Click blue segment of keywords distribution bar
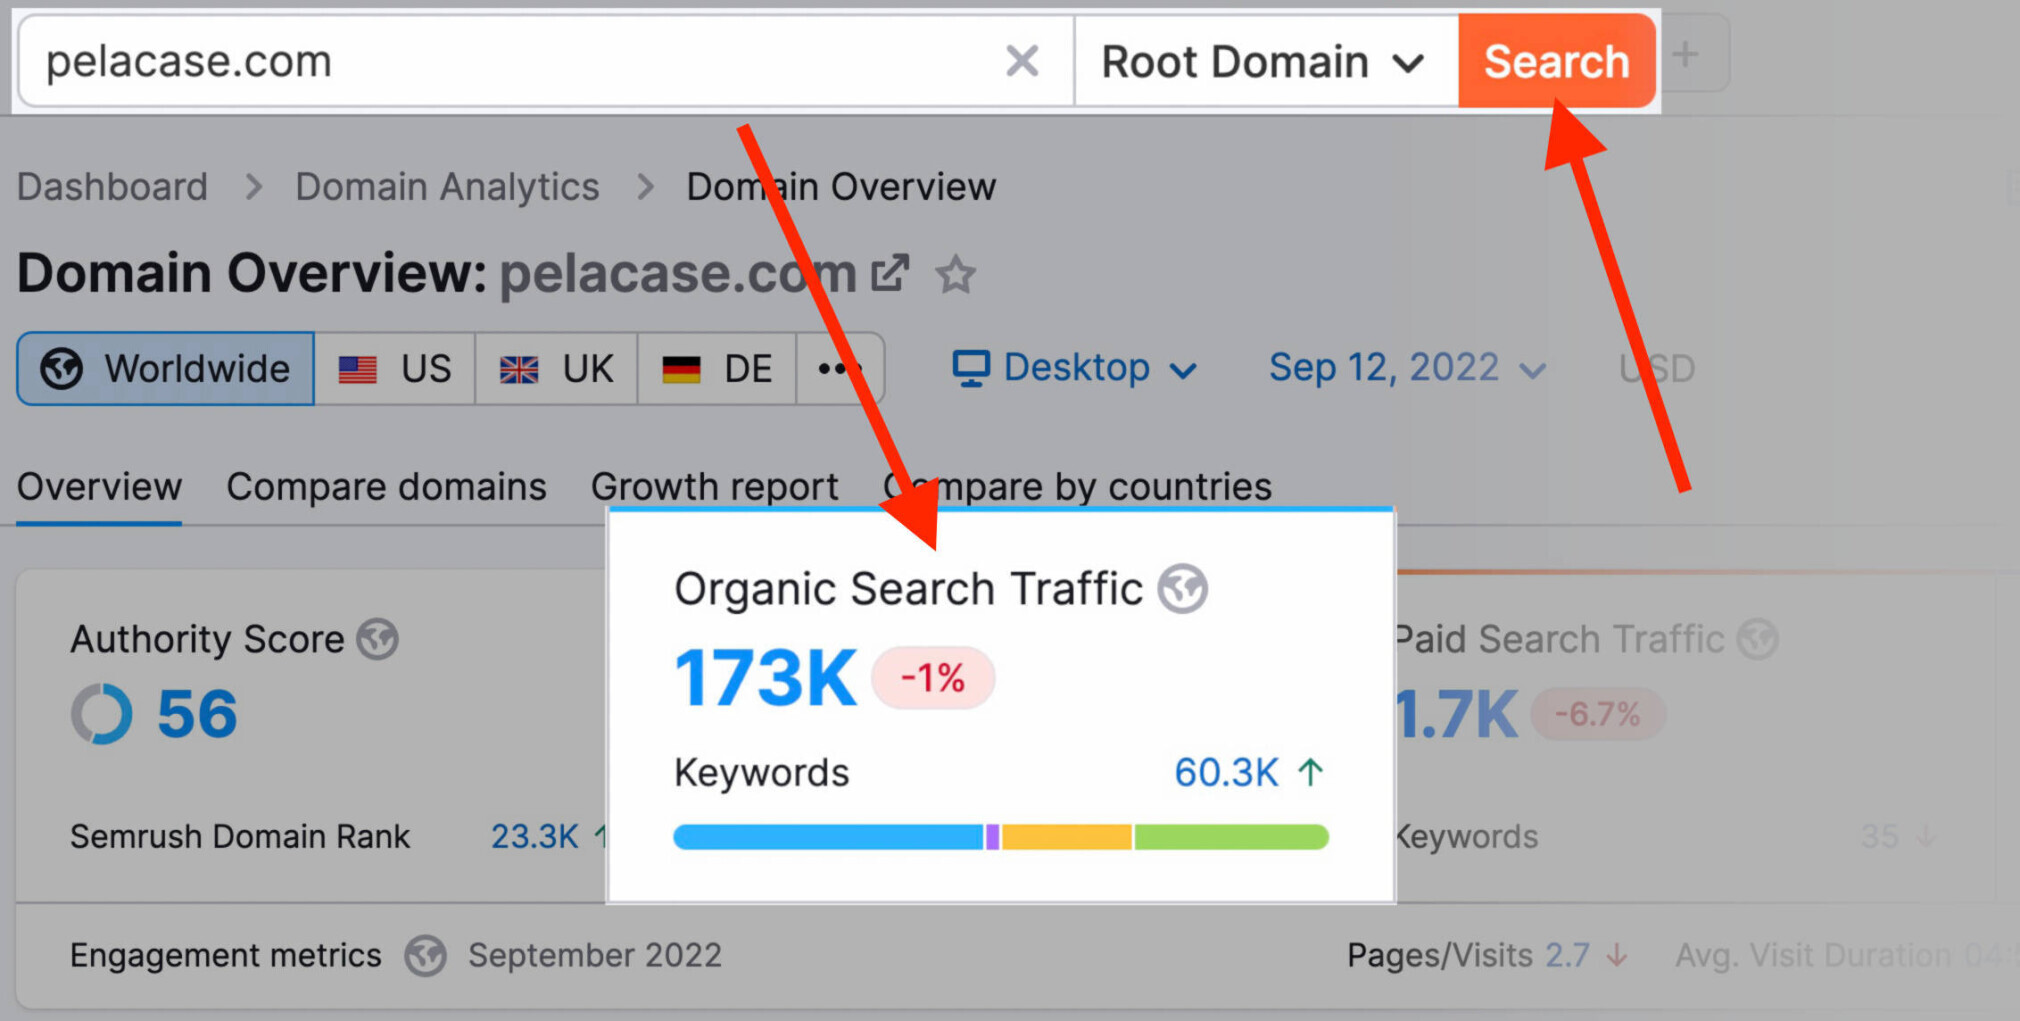The image size is (2020, 1021). (x=828, y=837)
